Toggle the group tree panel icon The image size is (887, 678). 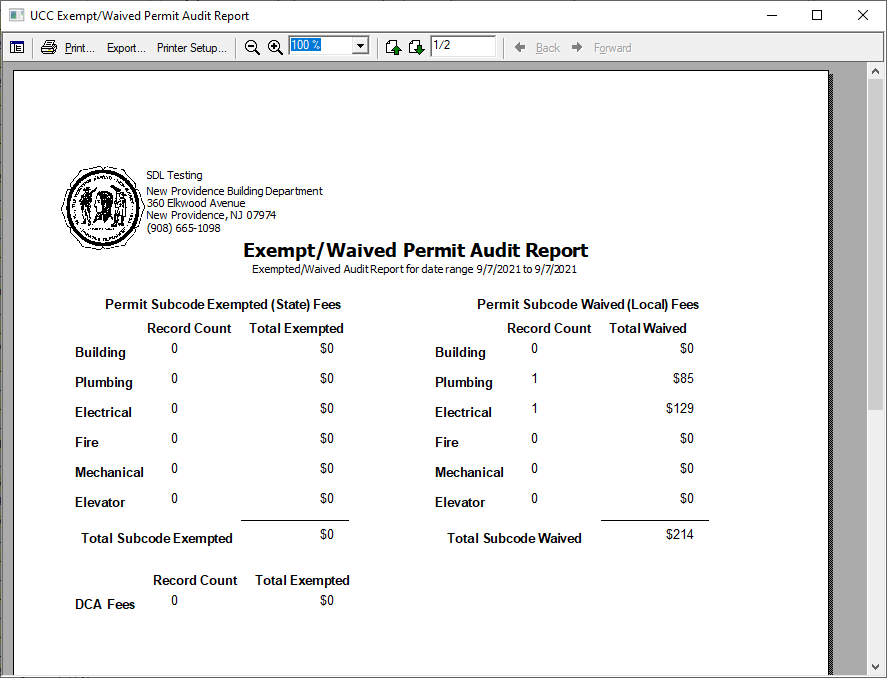click(17, 47)
